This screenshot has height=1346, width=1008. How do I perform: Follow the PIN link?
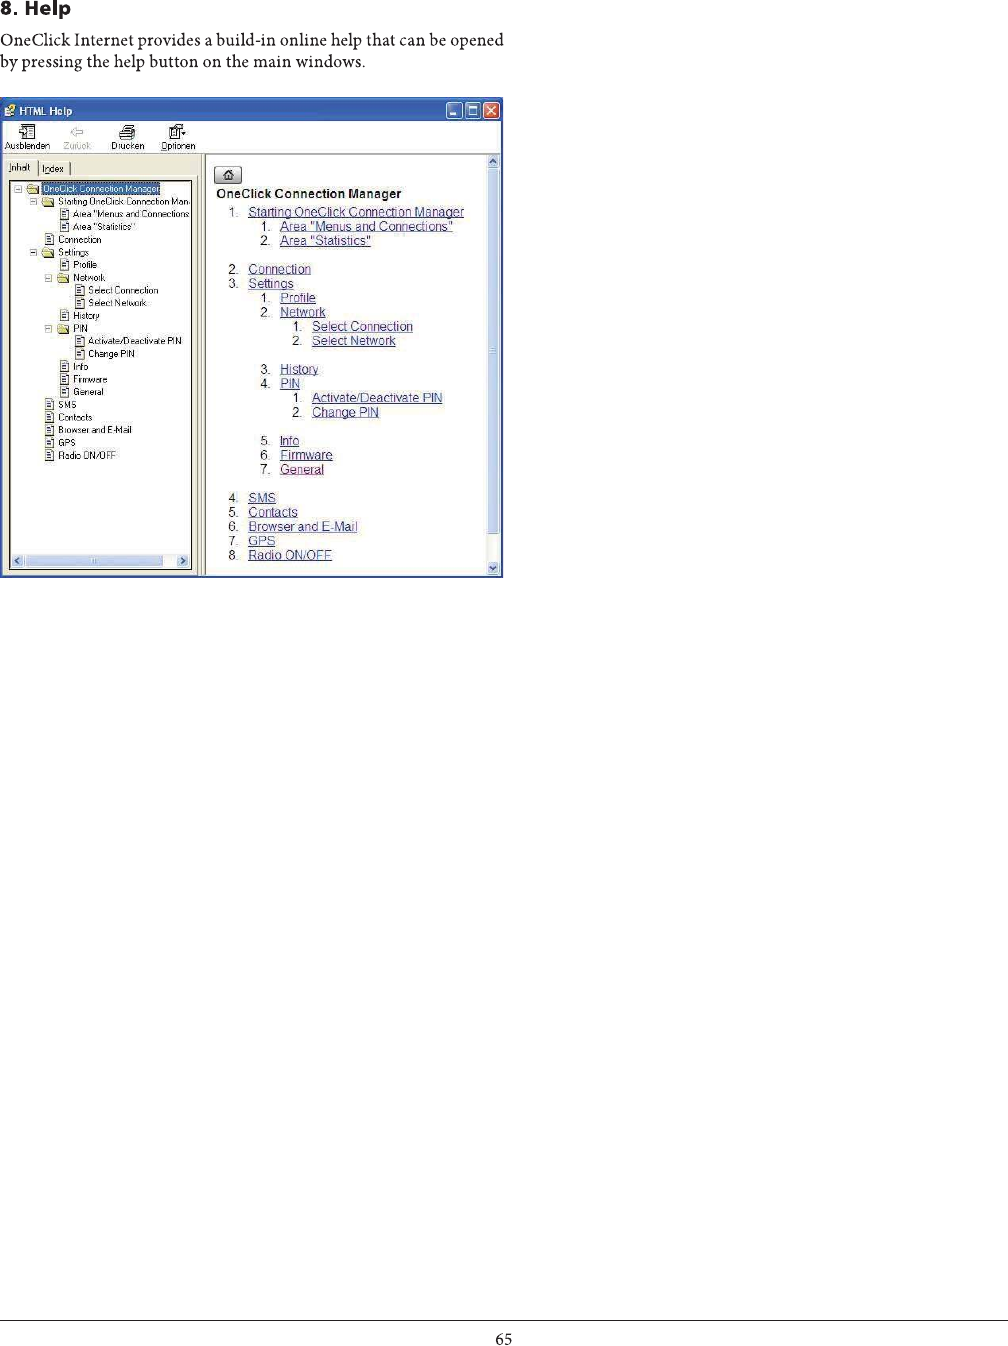click(290, 384)
